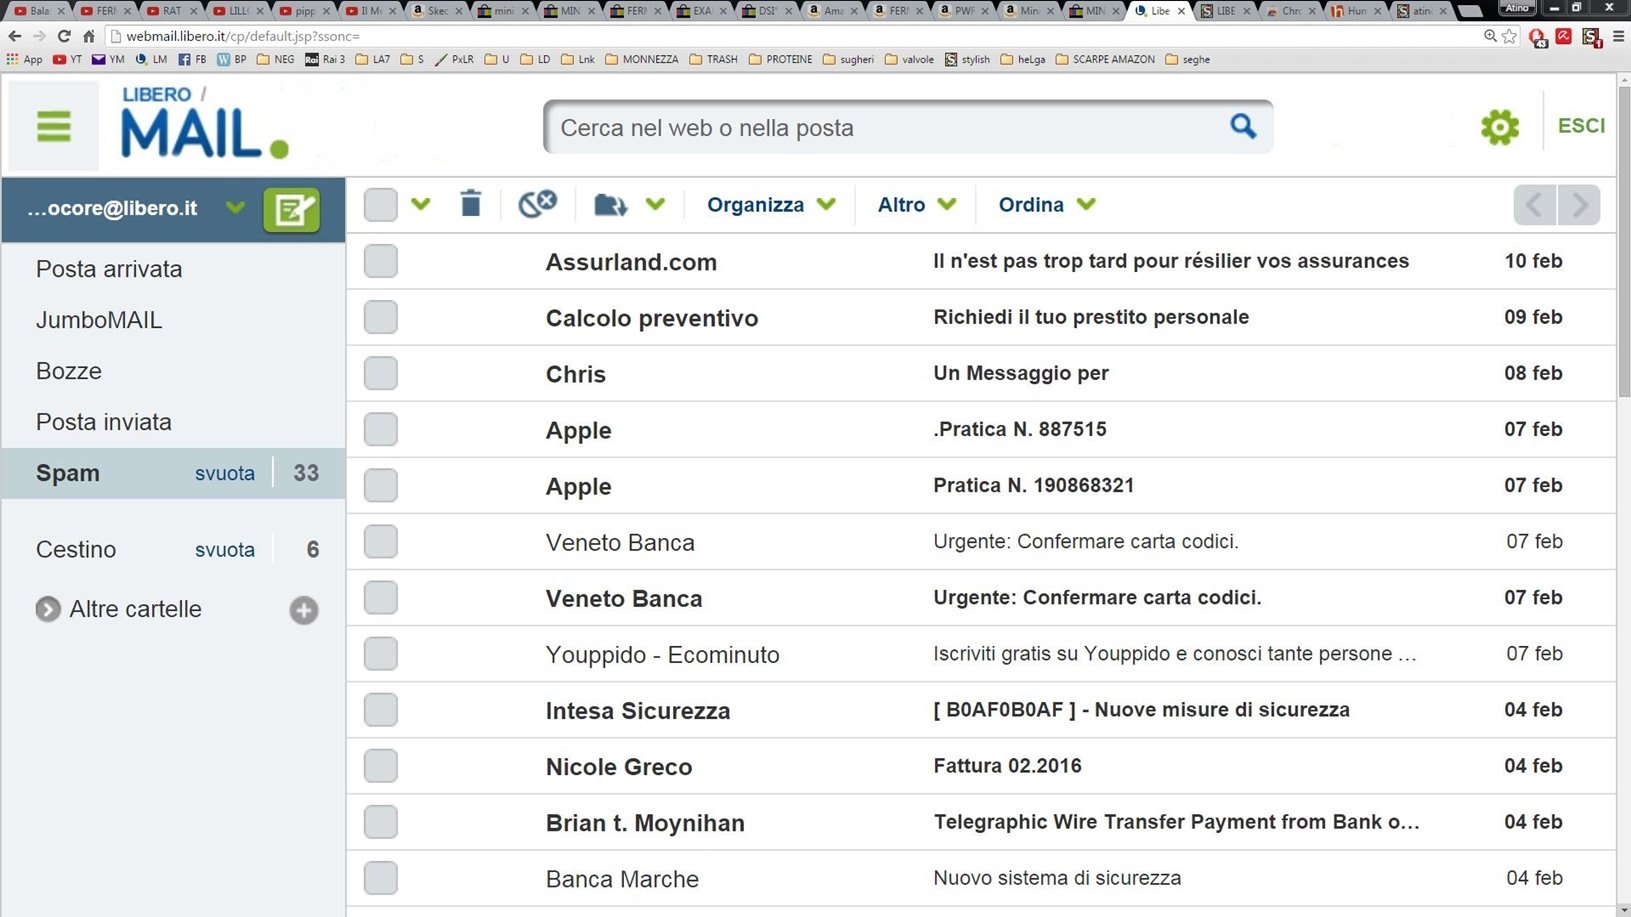The height and width of the screenshot is (917, 1631).
Task: Open Bozze folder
Action: (69, 371)
